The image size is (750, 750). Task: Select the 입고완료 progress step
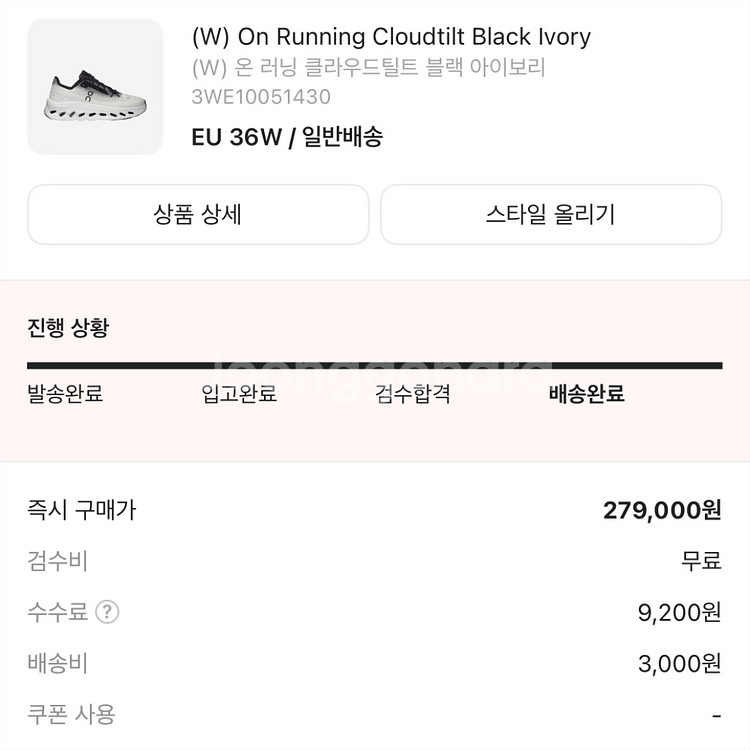pyautogui.click(x=239, y=394)
